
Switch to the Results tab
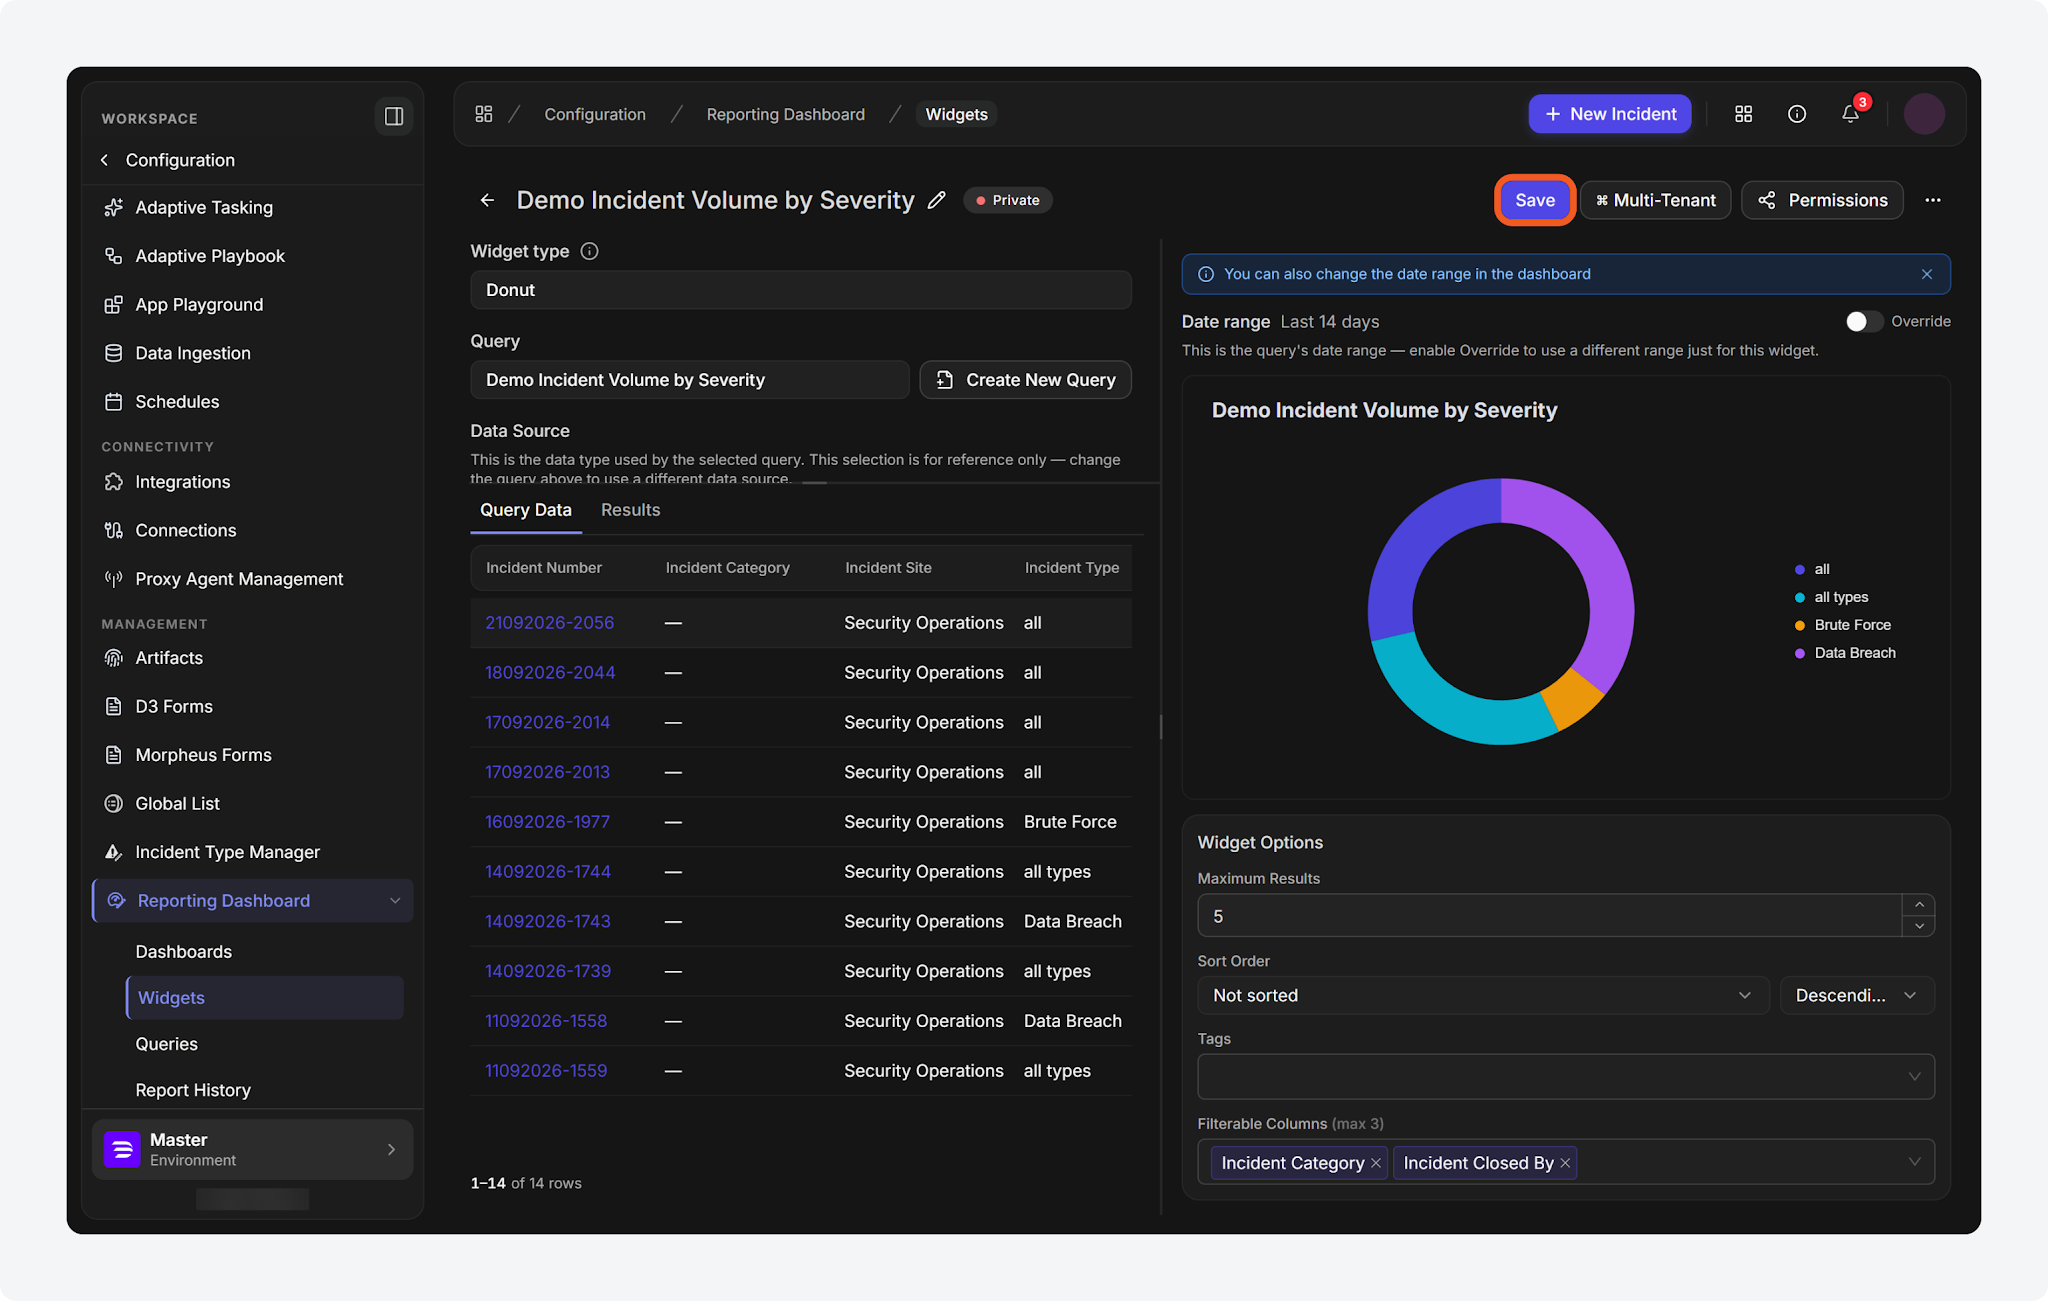630,510
